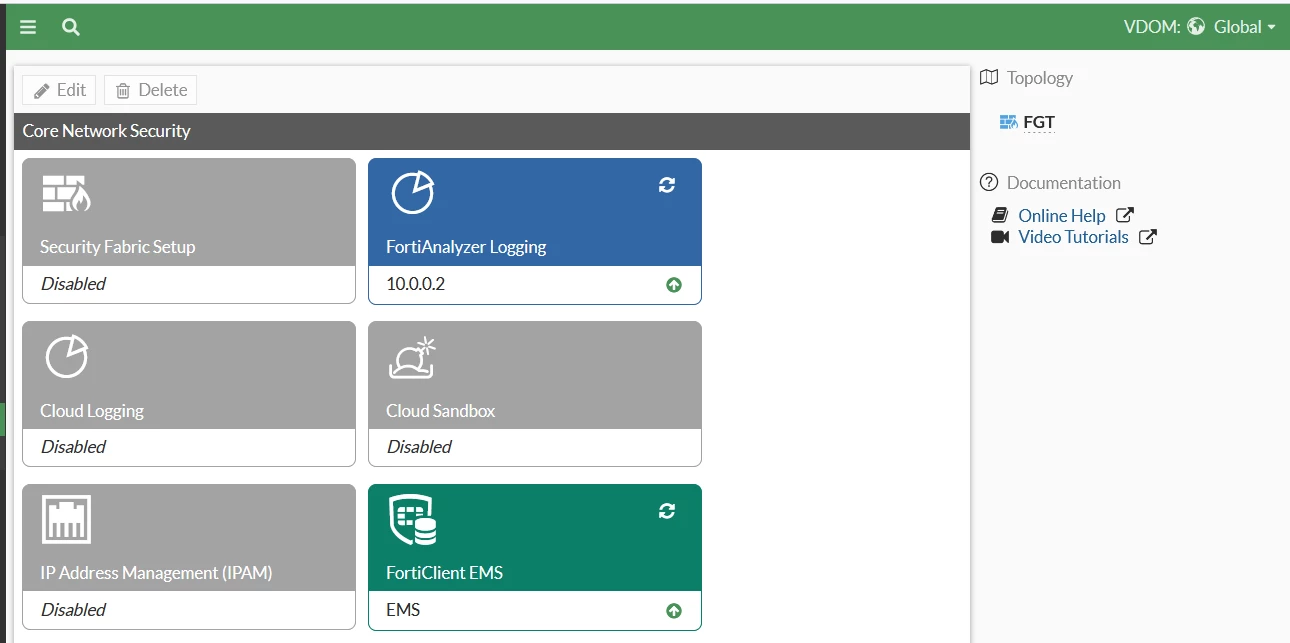Click the FortiClient EMS label

click(x=444, y=574)
